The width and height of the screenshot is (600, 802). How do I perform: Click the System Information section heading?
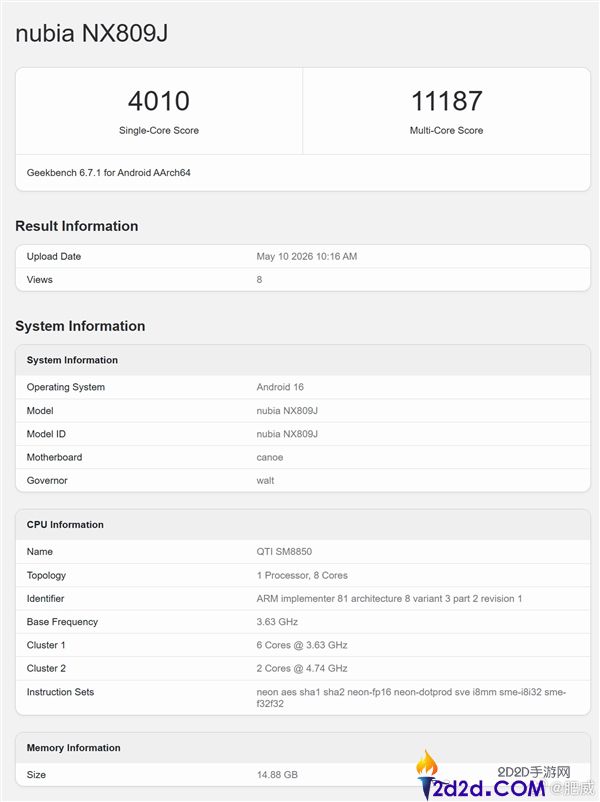tap(80, 326)
